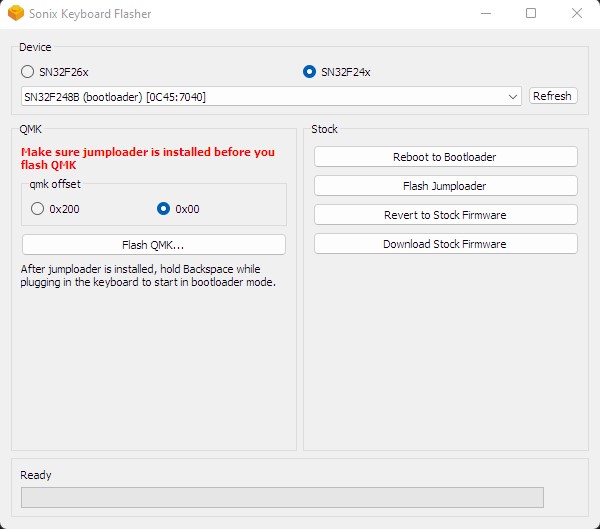Revert to Stock Firmware

445,215
